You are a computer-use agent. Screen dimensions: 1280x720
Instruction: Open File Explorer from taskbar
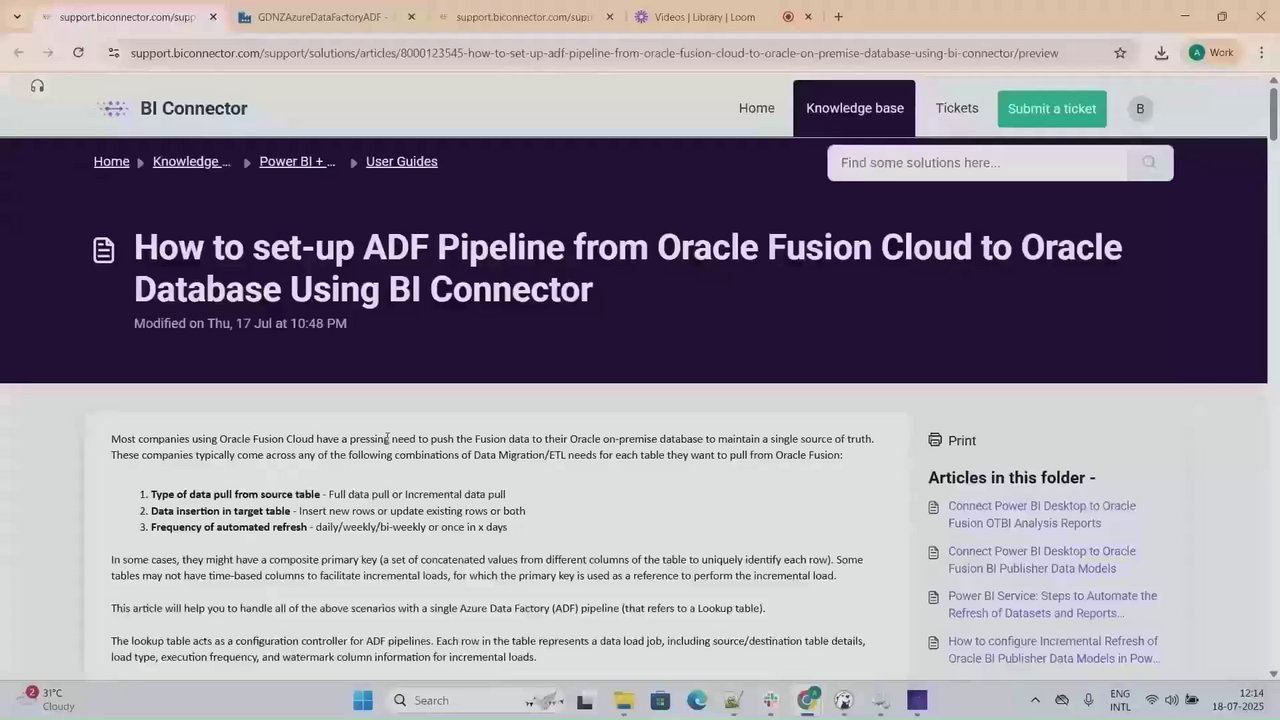[x=623, y=700]
